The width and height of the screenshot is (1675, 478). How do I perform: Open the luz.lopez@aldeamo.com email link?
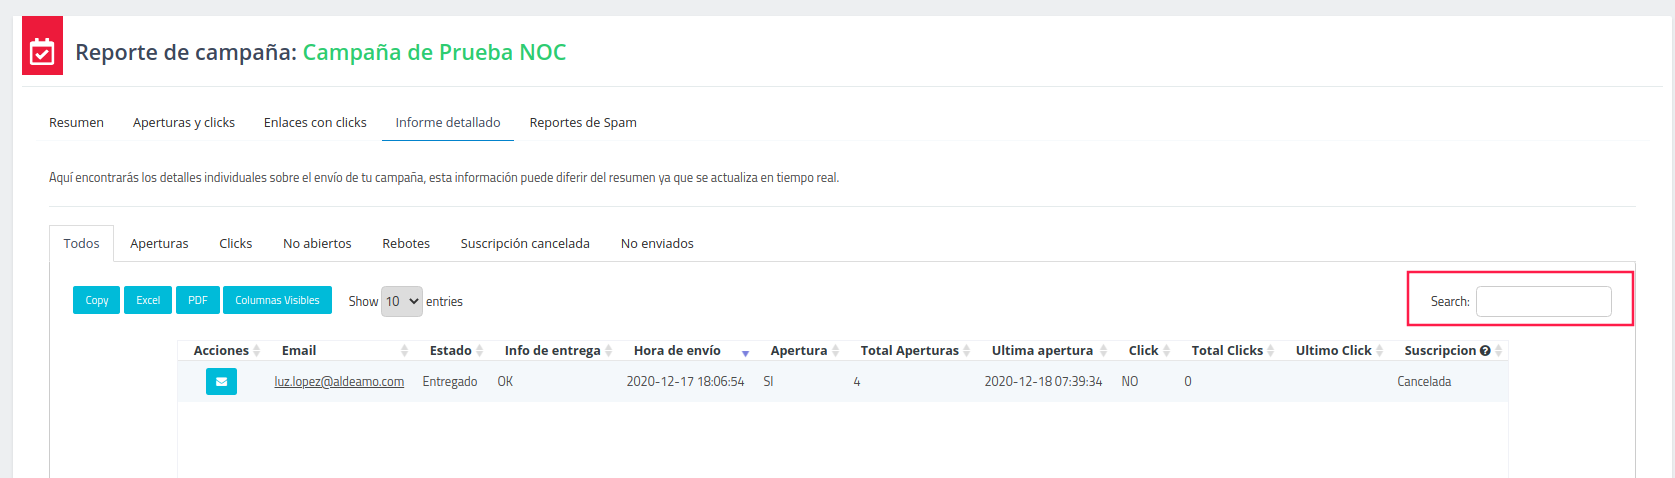coord(339,382)
